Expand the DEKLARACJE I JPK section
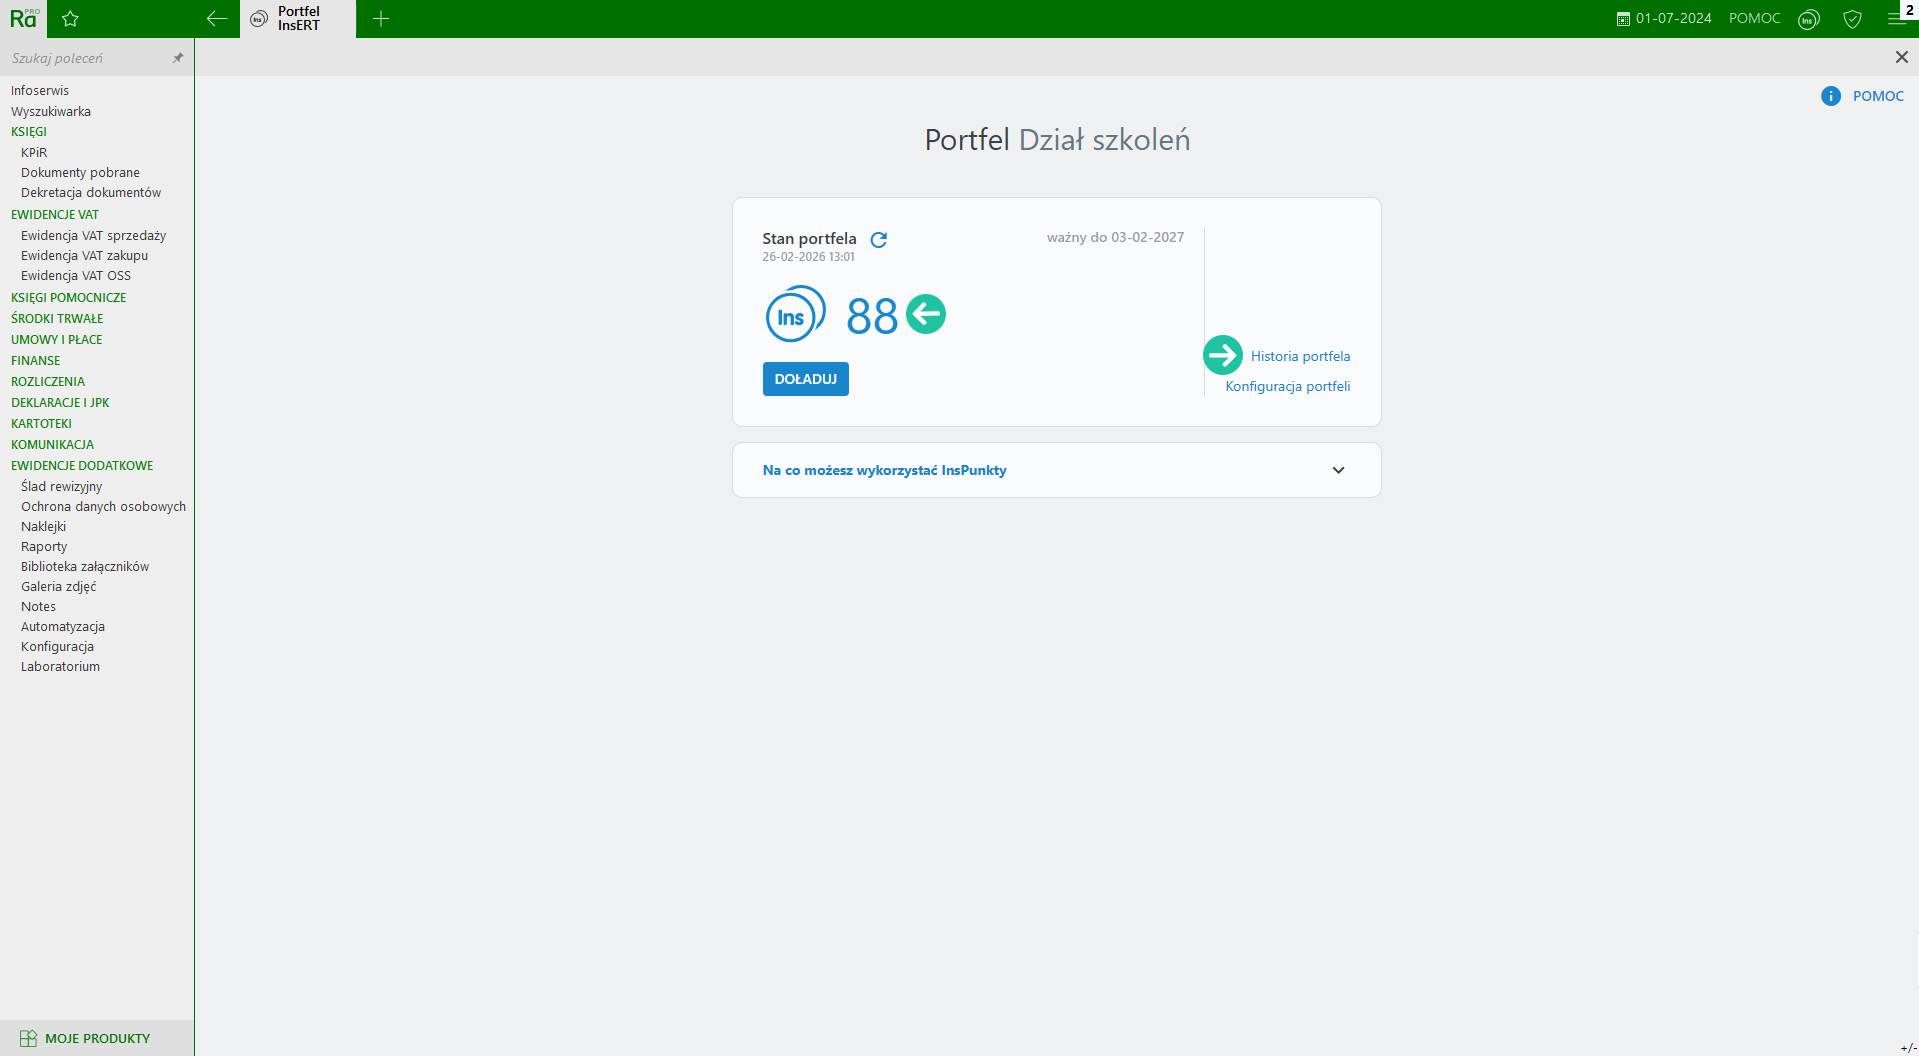Image resolution: width=1919 pixels, height=1056 pixels. (x=60, y=403)
